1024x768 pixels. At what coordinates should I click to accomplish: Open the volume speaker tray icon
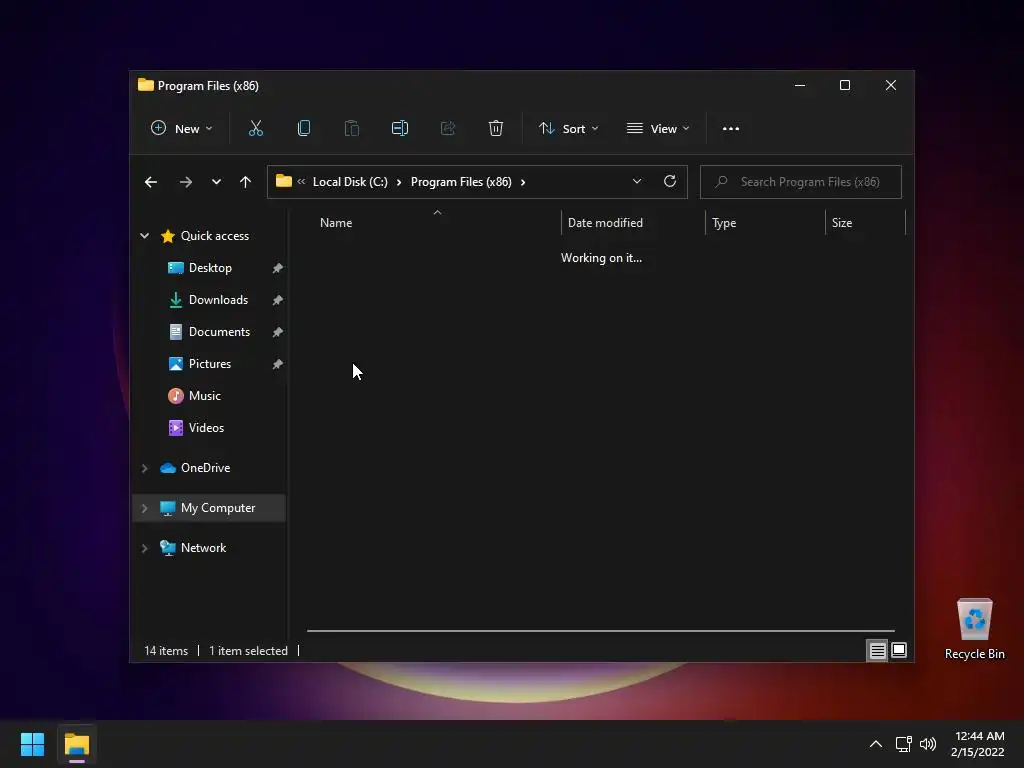click(927, 744)
